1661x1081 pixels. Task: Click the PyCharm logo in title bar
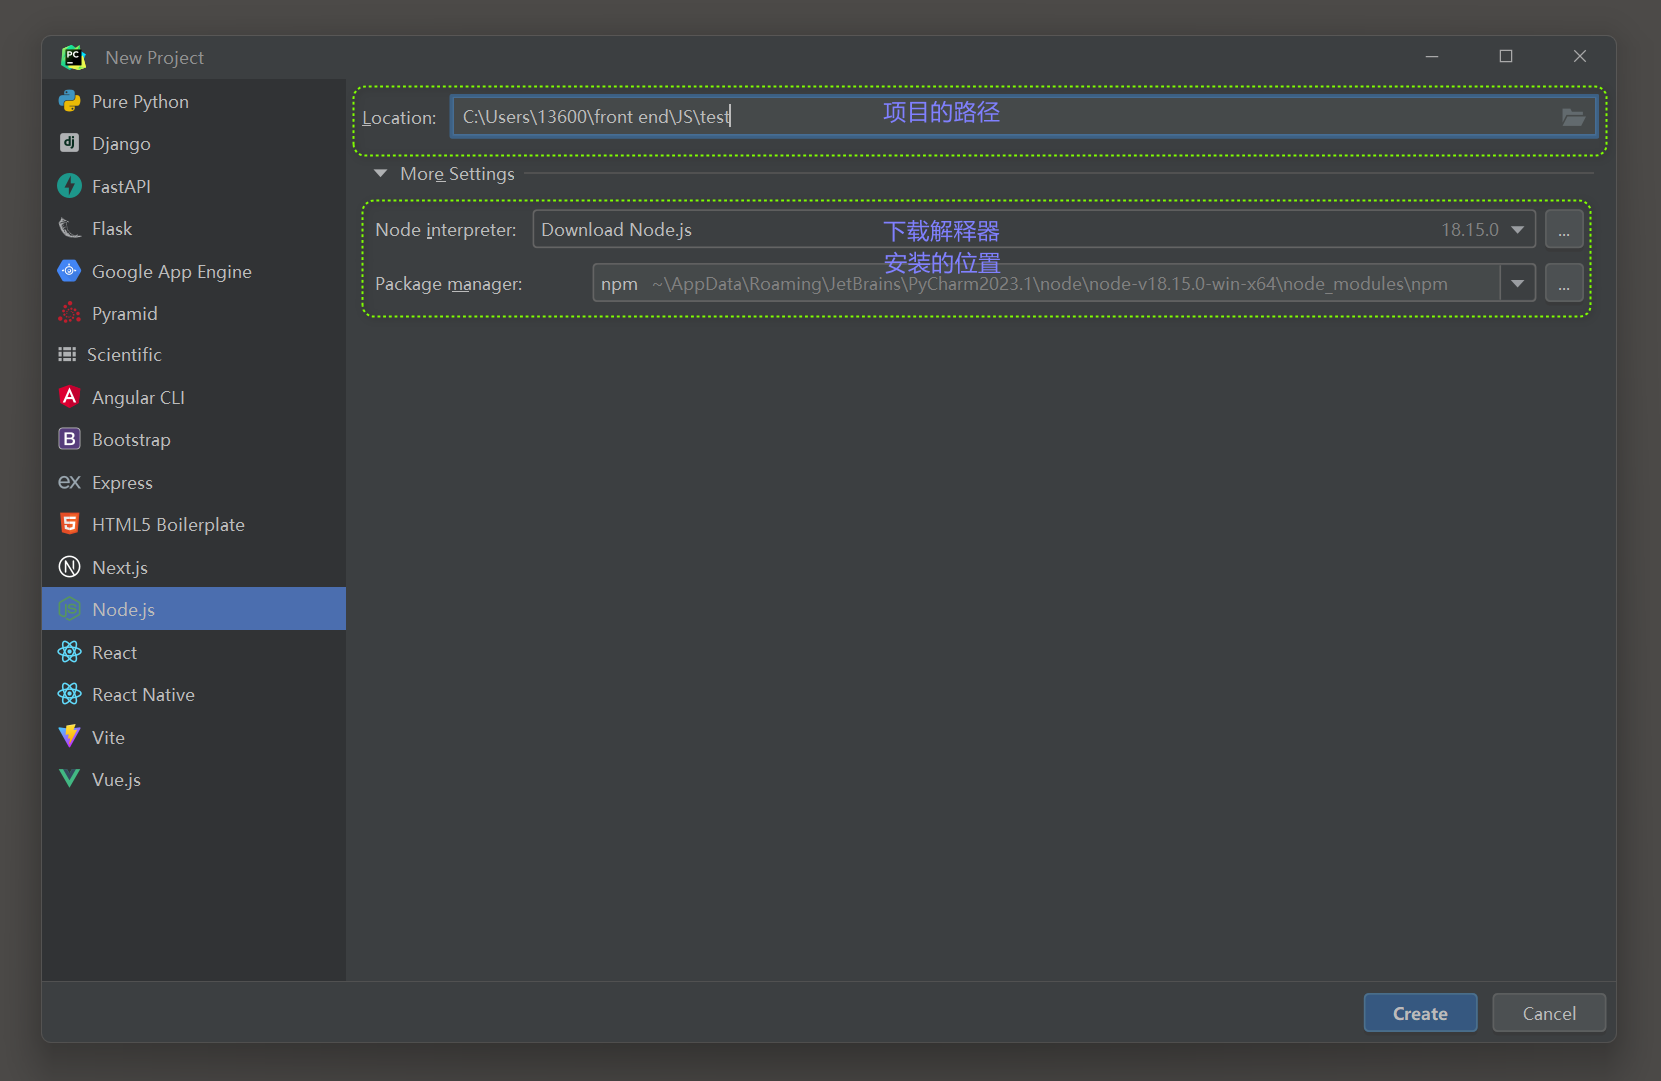[x=73, y=57]
